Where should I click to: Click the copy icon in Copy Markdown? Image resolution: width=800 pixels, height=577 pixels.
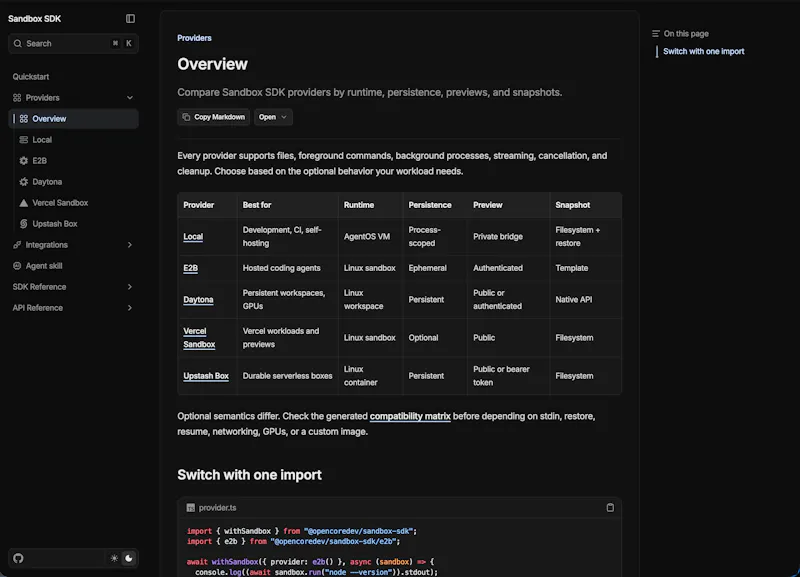(186, 117)
